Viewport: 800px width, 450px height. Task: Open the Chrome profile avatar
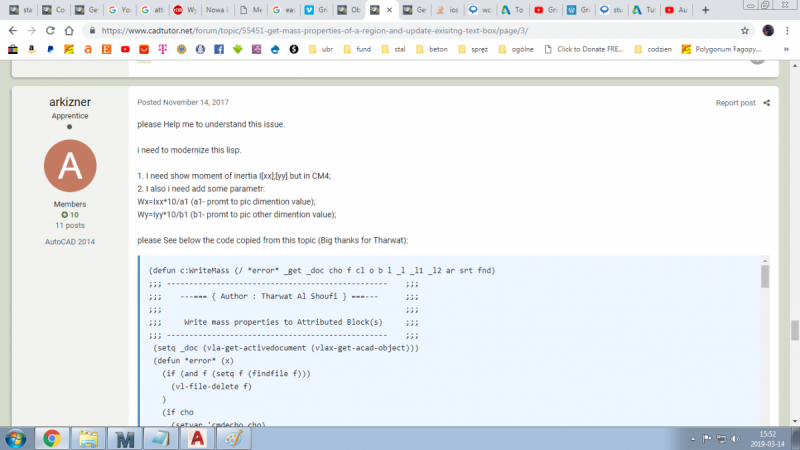click(768, 31)
